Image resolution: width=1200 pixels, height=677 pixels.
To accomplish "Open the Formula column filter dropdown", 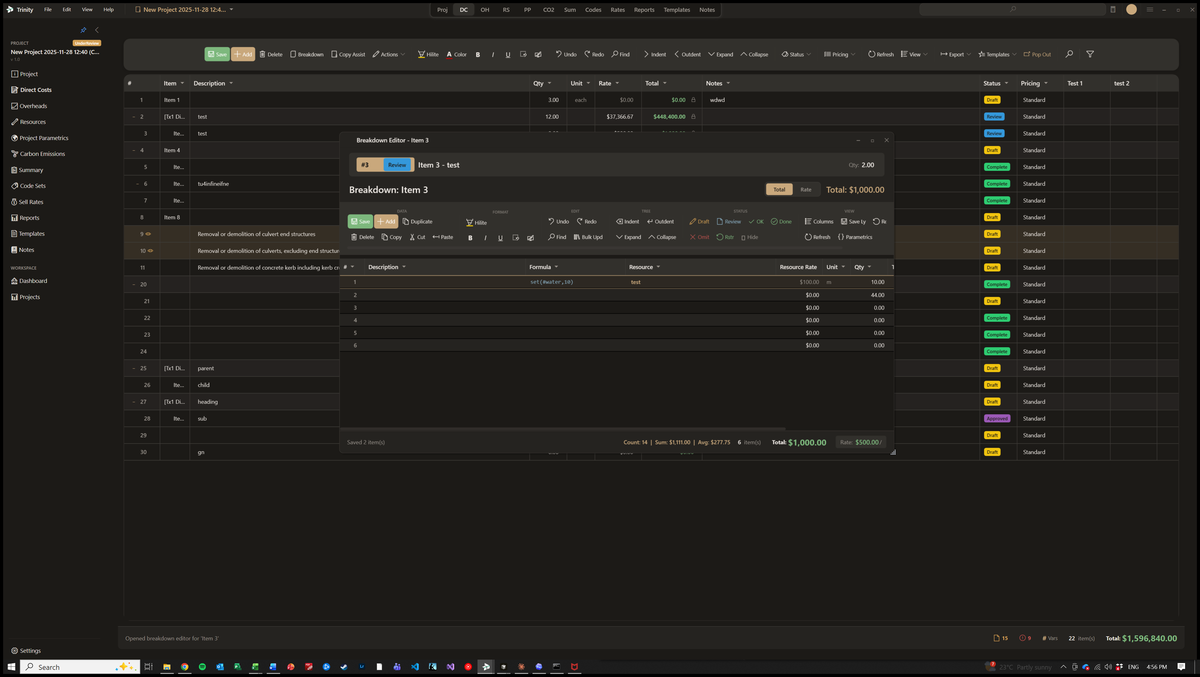I will (x=556, y=267).
